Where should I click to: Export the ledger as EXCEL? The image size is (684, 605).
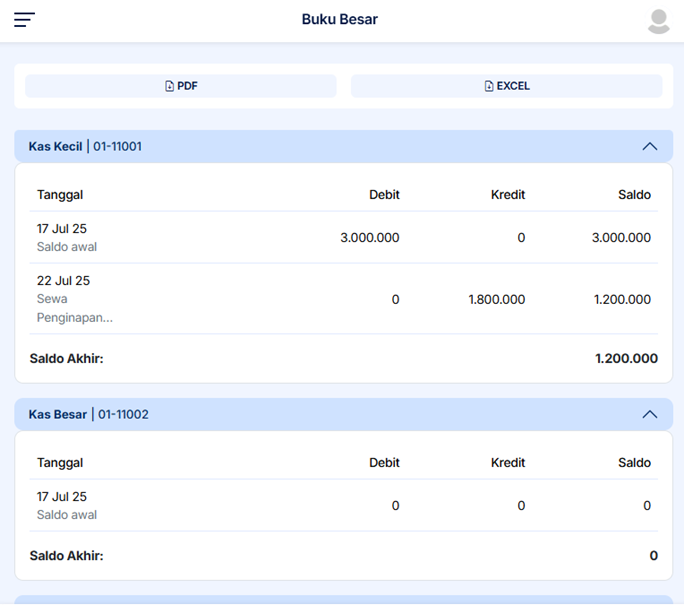tap(506, 86)
